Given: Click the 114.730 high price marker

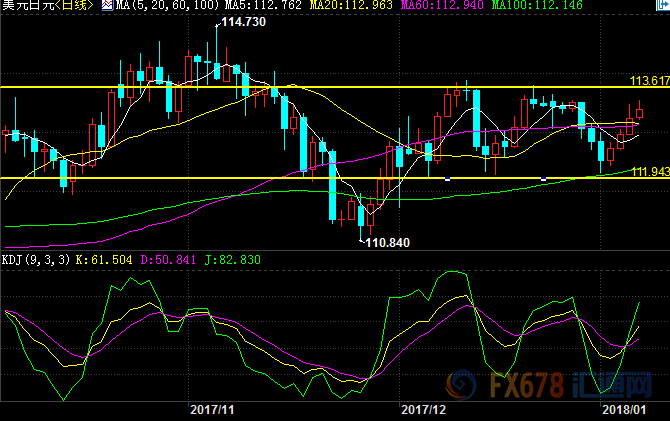Looking at the screenshot, I should click(243, 22).
